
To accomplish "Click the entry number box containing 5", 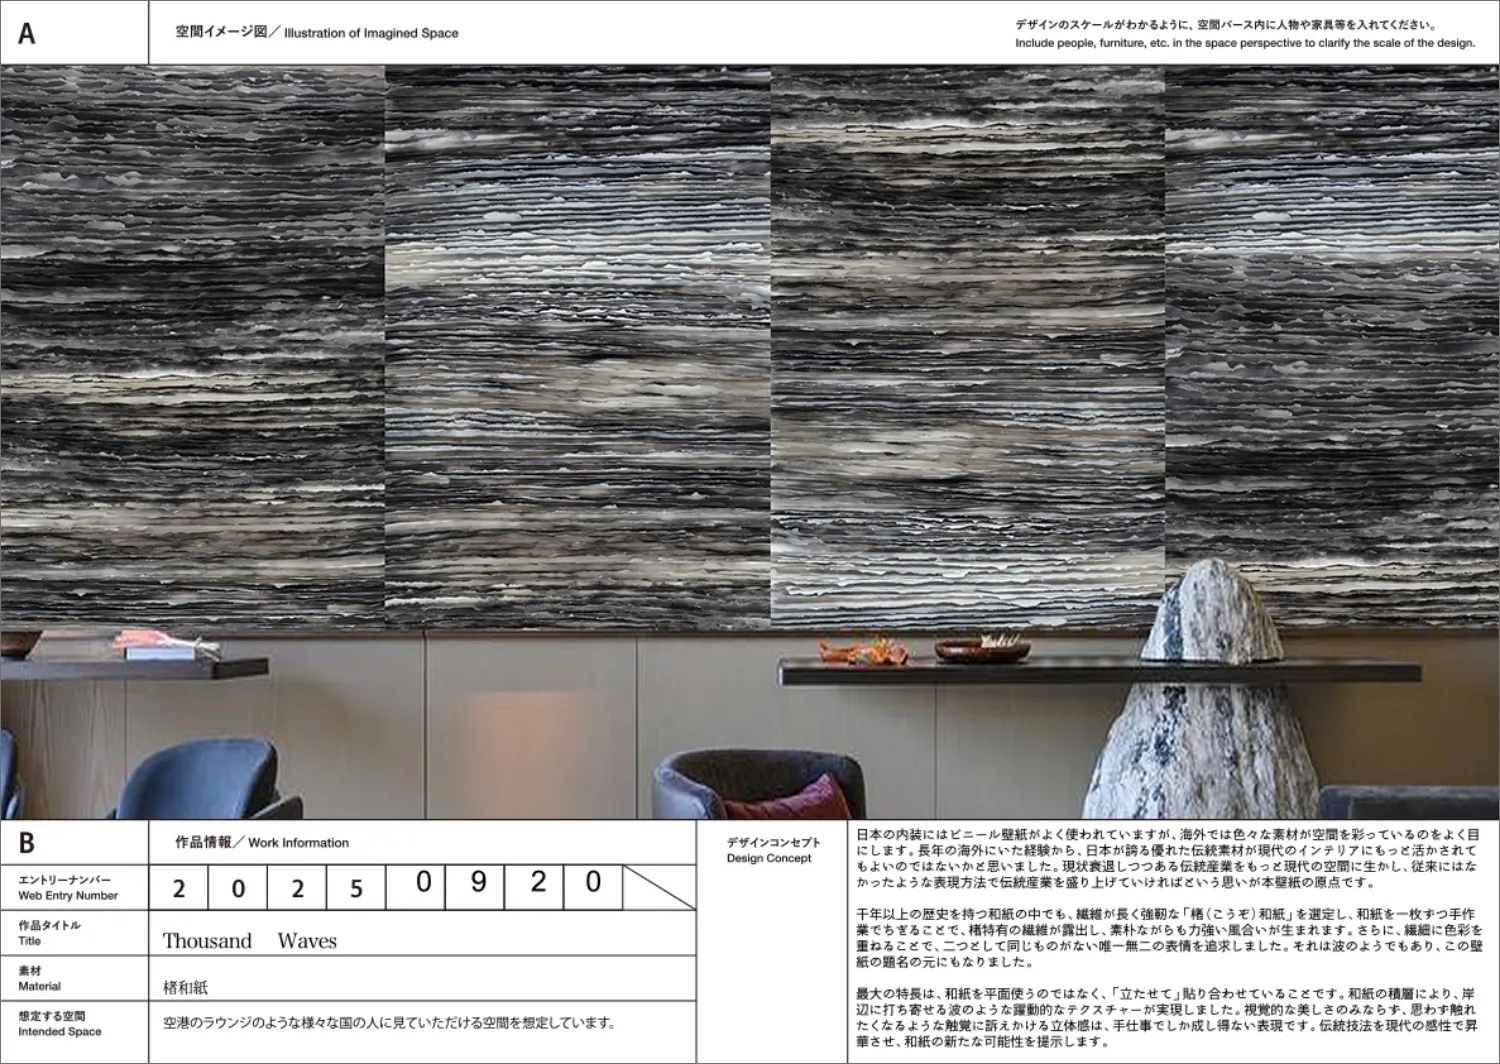I will 355,888.
